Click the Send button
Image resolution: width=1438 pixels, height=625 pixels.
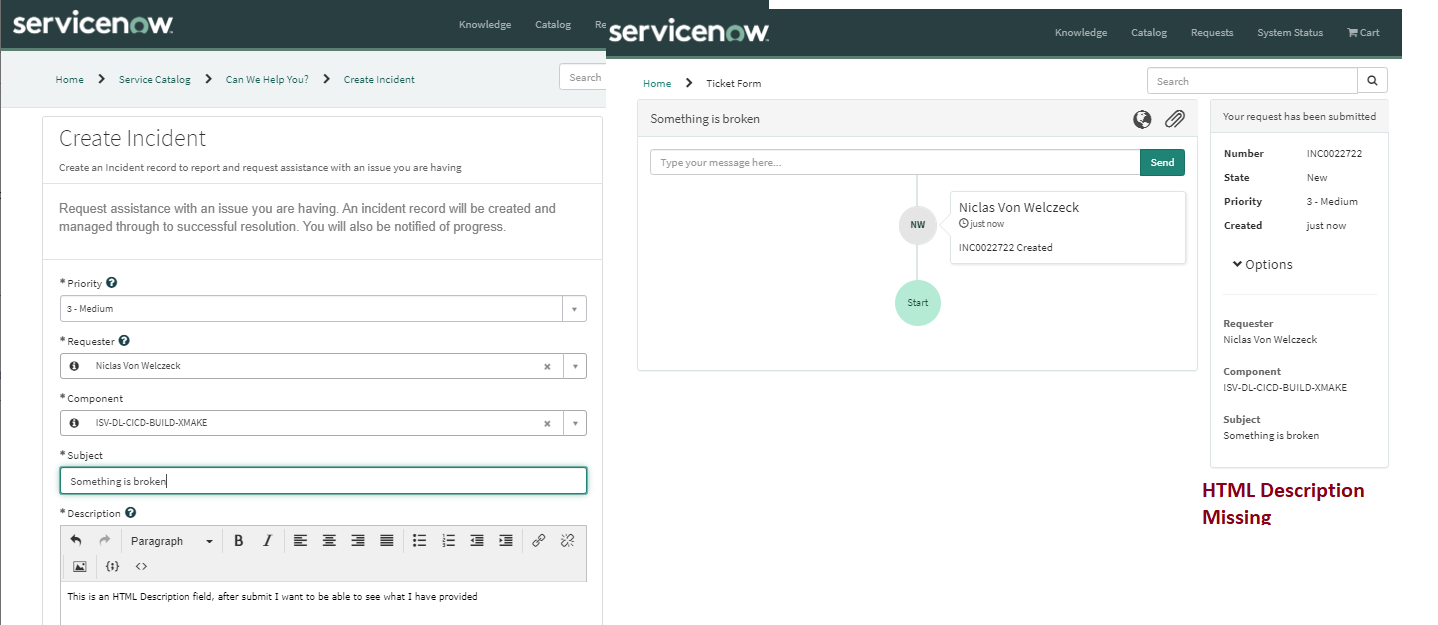pos(1161,161)
